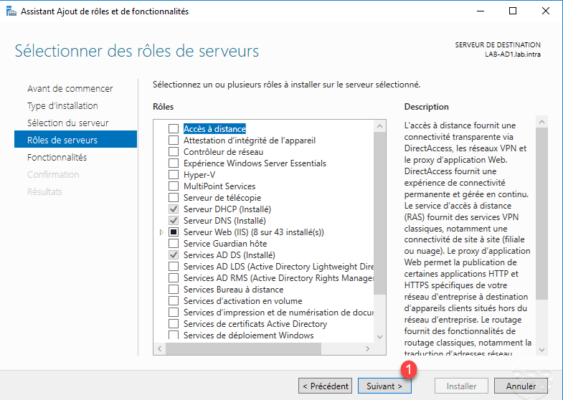Click the roles list vertical scrollbar thumb
The height and width of the screenshot is (400, 563).
[x=380, y=213]
